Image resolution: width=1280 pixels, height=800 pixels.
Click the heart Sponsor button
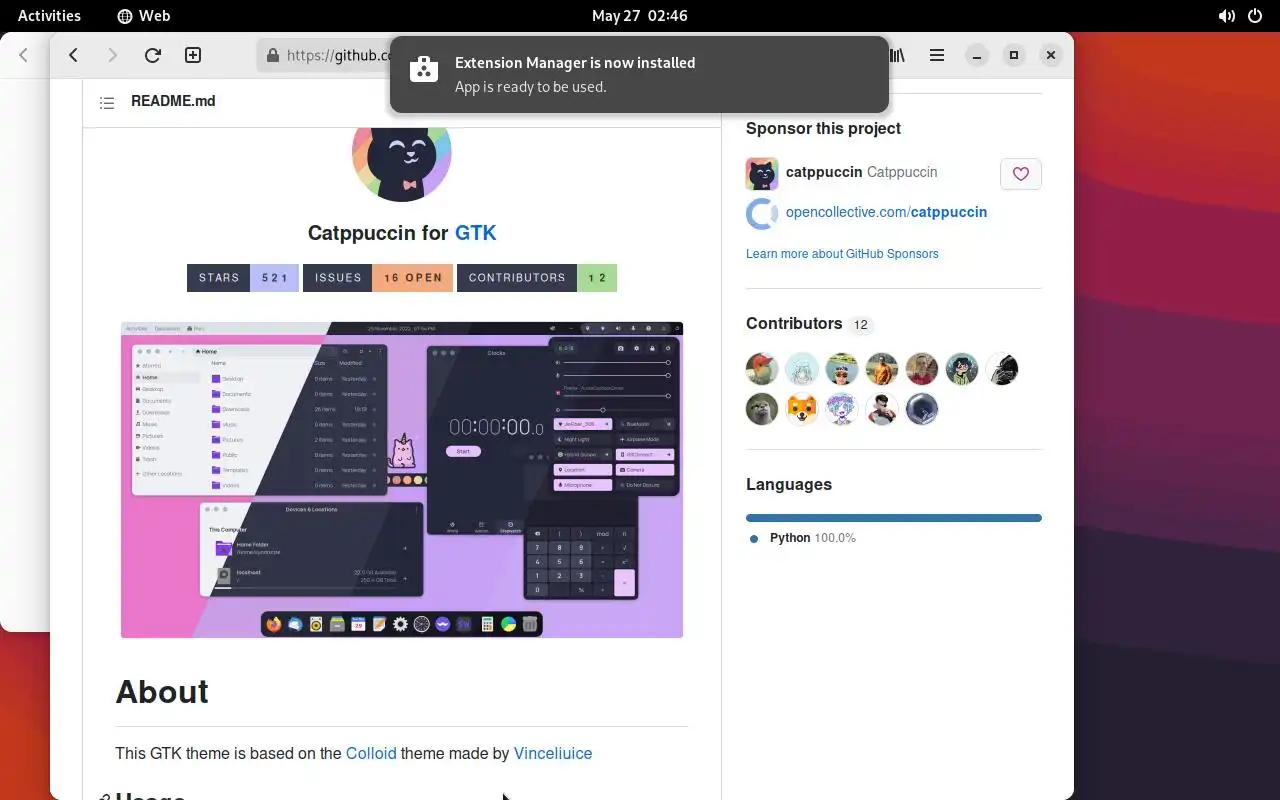tap(1021, 174)
